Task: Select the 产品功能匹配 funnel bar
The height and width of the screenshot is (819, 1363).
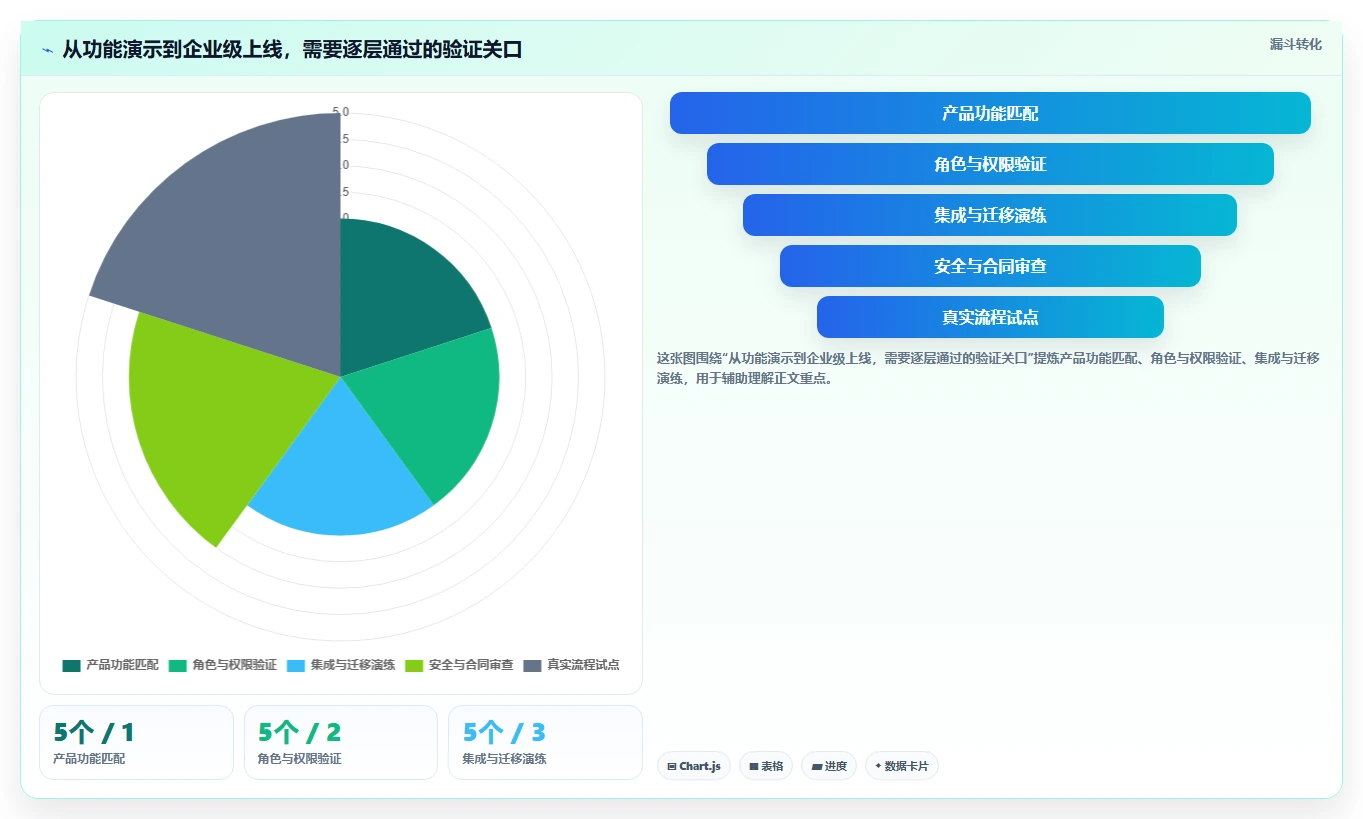Action: 990,113
